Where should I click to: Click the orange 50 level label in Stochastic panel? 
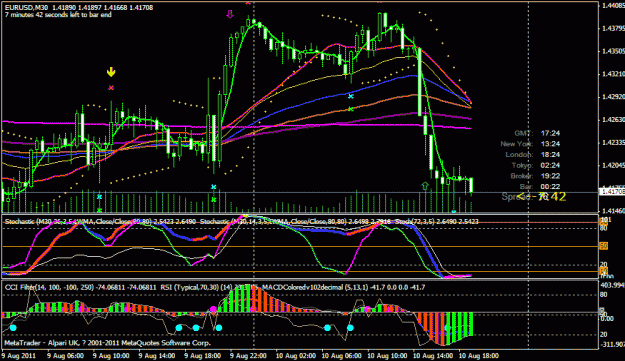(x=603, y=246)
